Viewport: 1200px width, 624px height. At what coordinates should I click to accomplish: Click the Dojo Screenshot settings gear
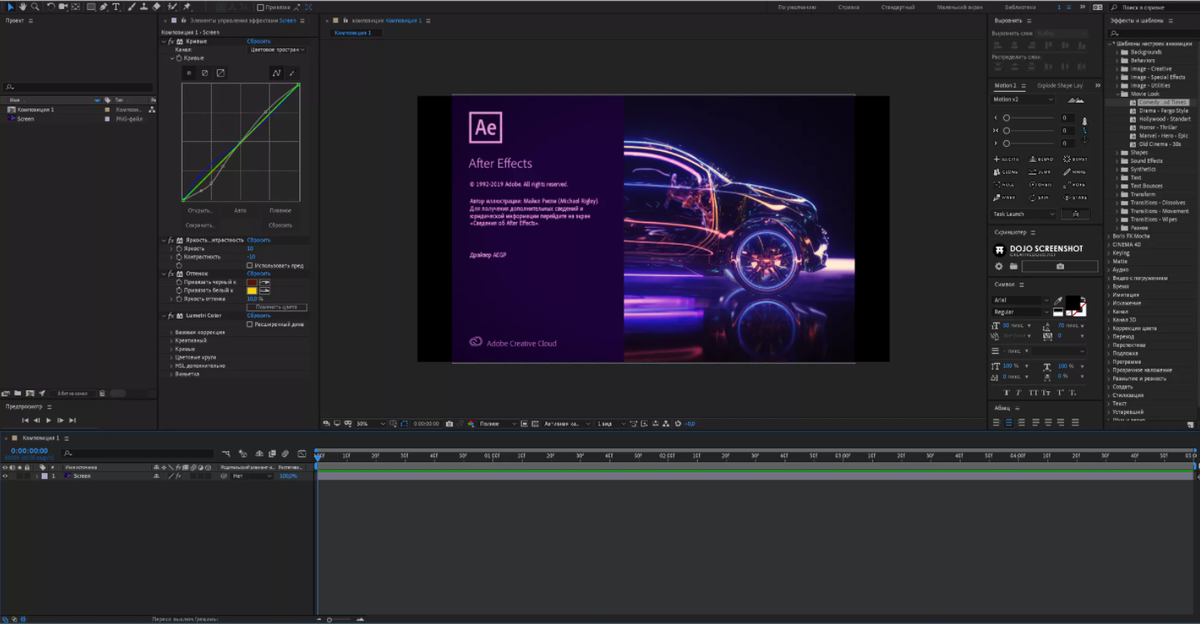coord(999,266)
